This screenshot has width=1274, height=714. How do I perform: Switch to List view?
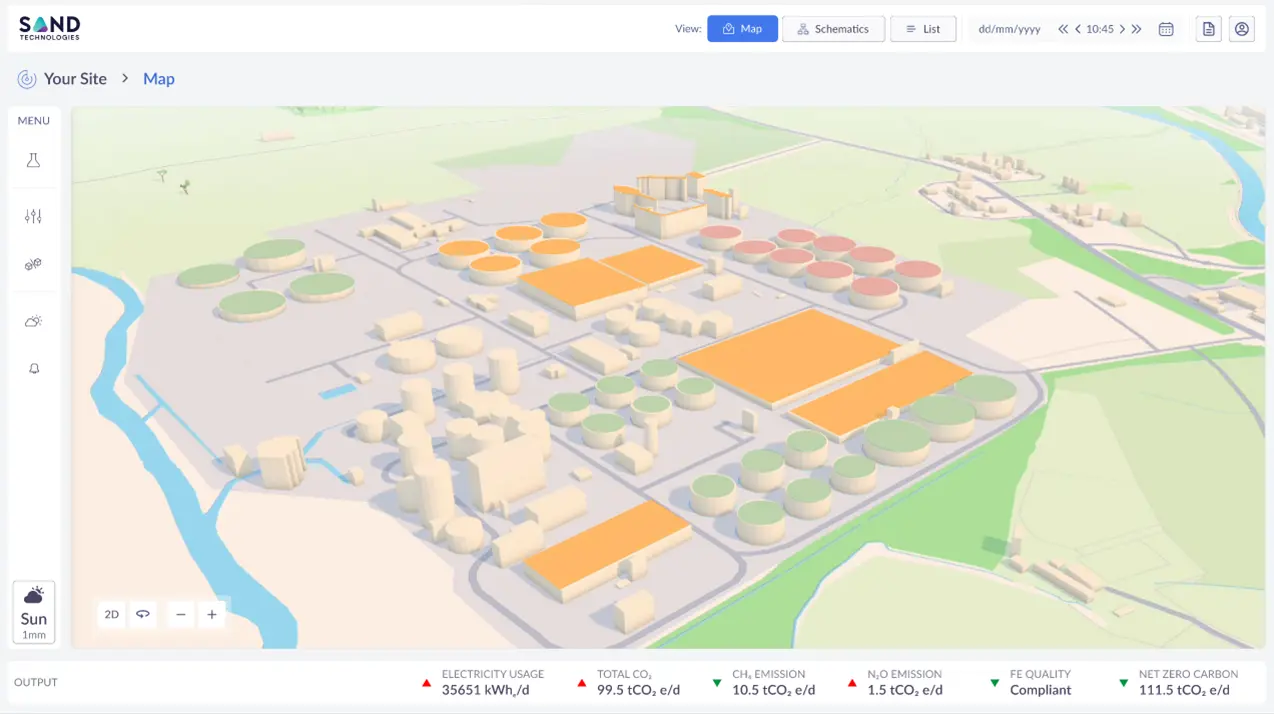(923, 29)
